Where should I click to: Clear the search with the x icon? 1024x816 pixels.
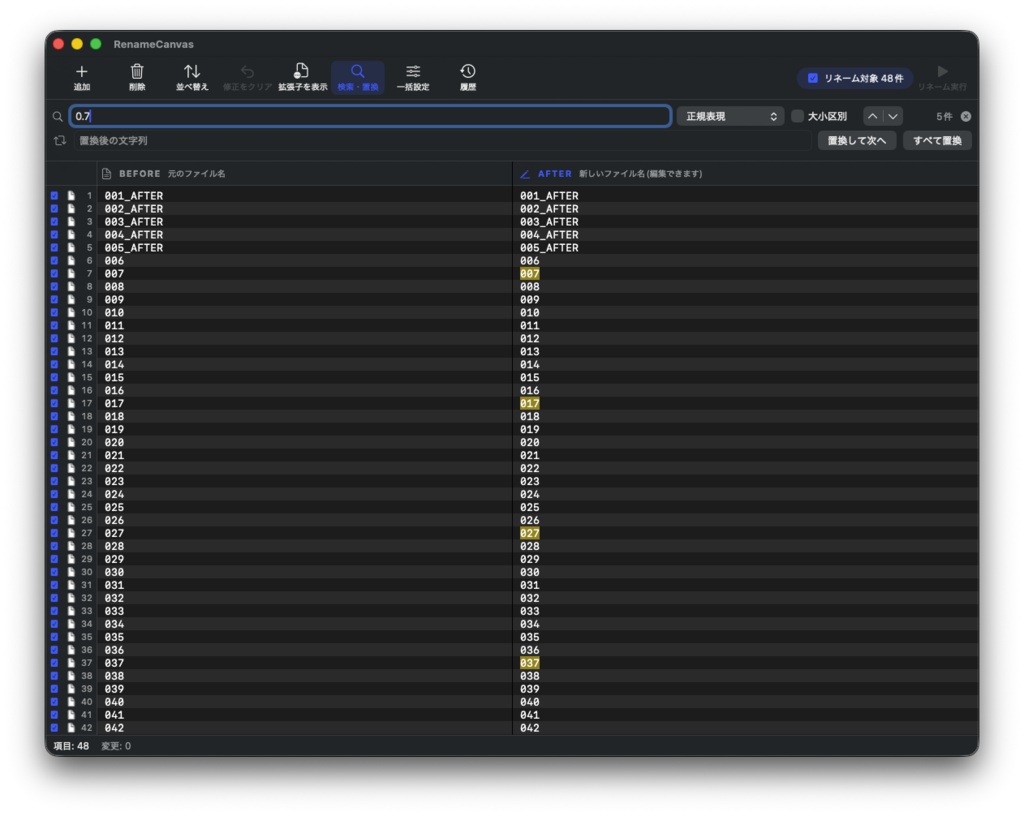[966, 116]
